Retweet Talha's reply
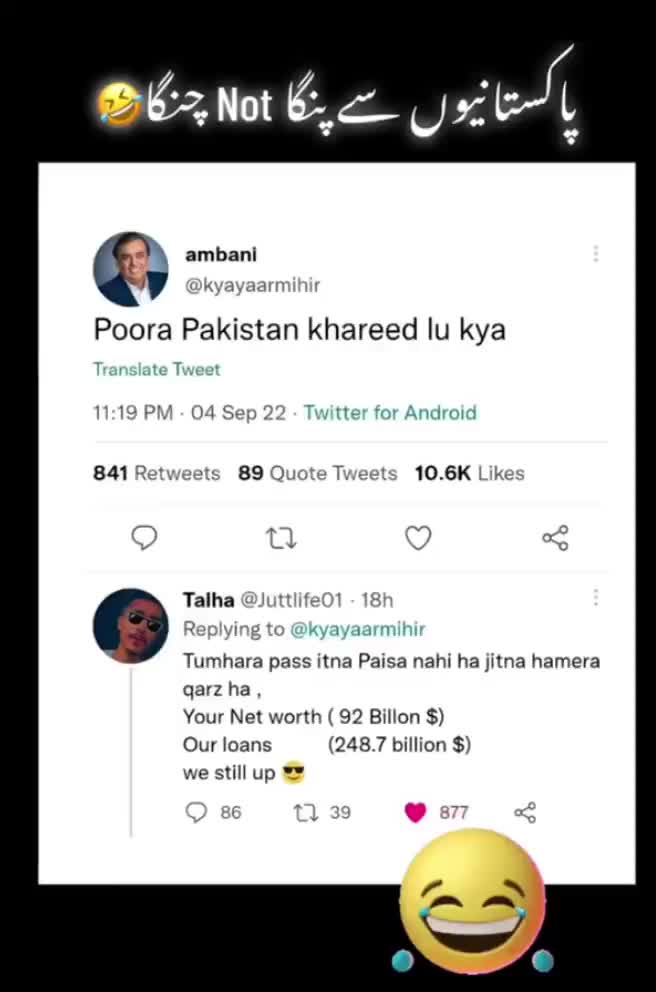 click(305, 812)
